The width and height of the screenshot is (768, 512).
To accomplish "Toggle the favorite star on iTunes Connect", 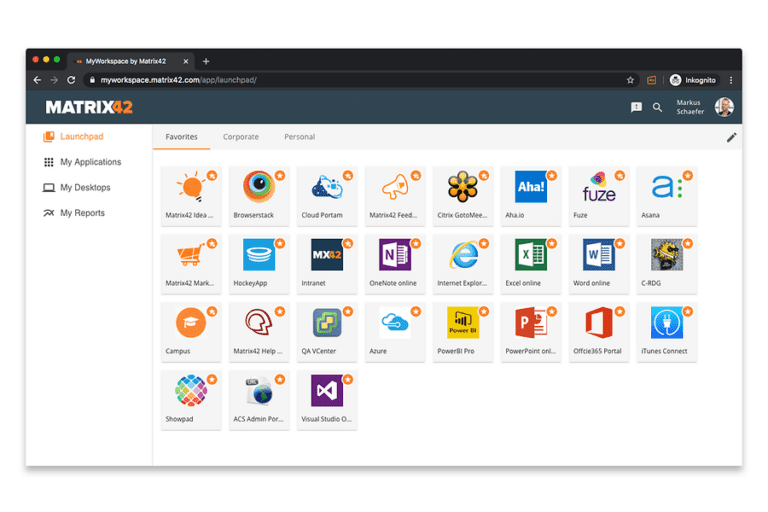I will [x=688, y=312].
